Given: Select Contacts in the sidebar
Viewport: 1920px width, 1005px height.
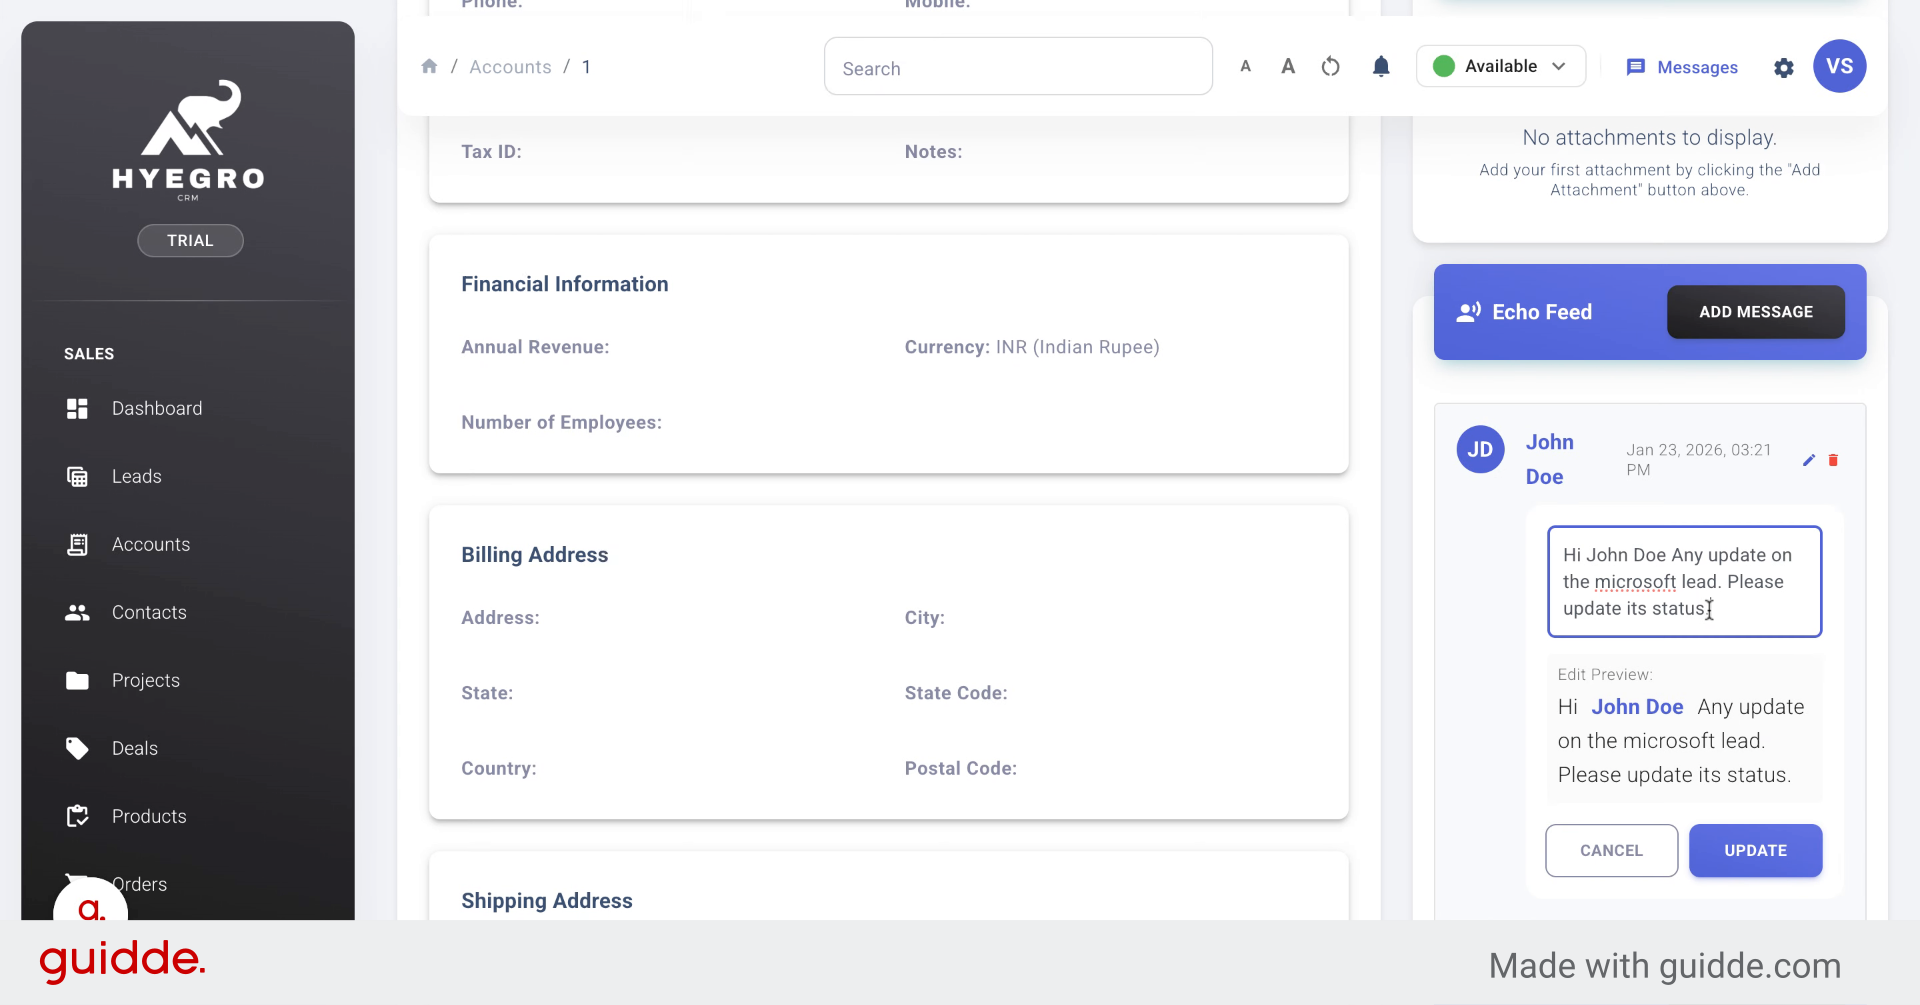Looking at the screenshot, I should click(149, 613).
